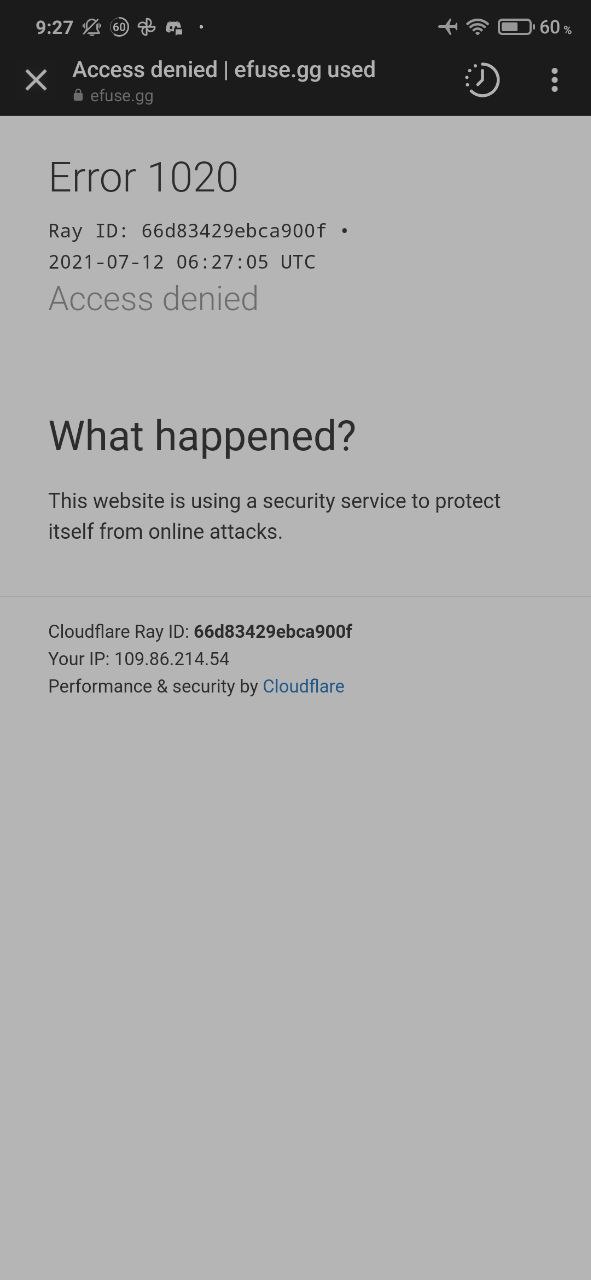Select the Error 1020 heading
Screen dimensions: 591x1280
143,178
